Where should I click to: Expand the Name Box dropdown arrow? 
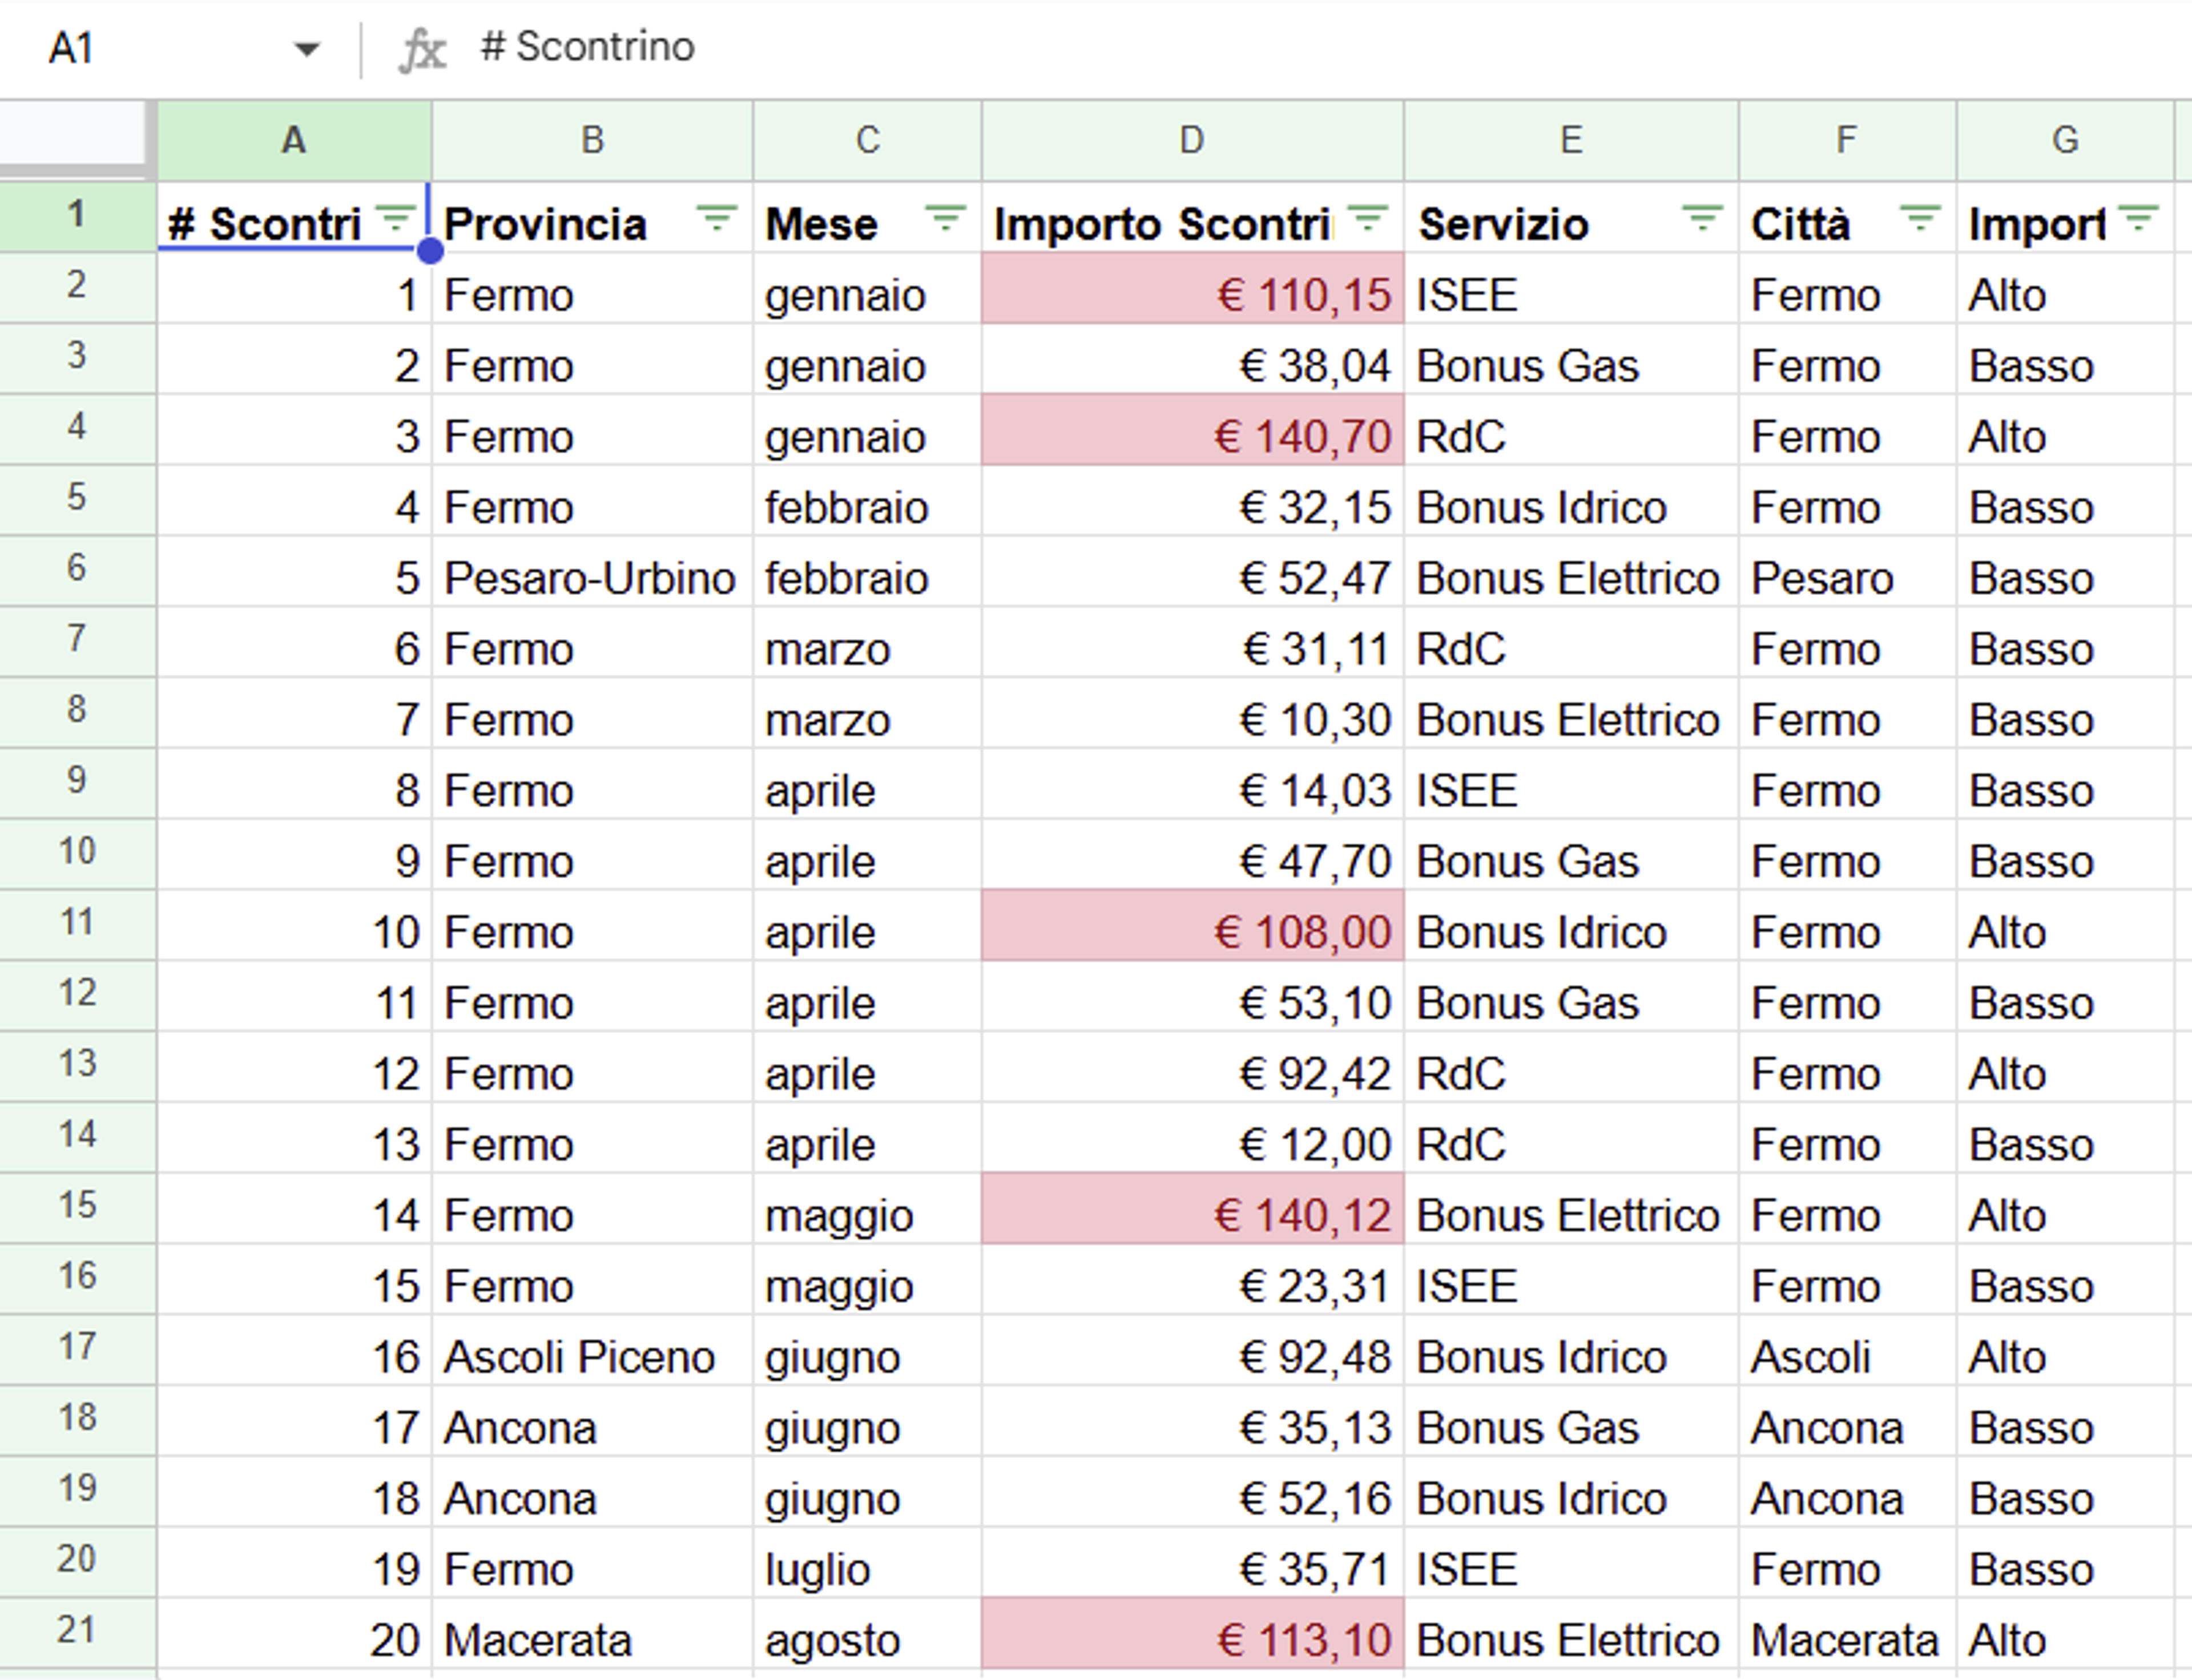[x=307, y=48]
